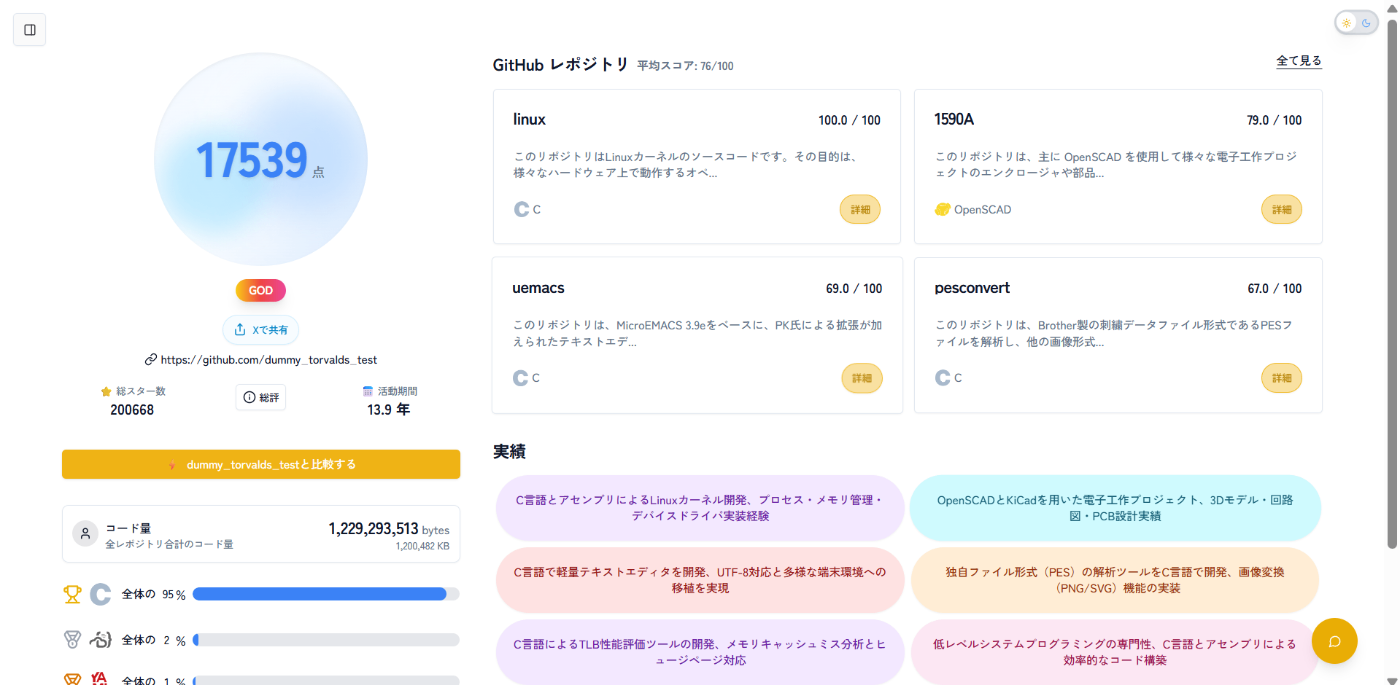This screenshot has height=685, width=1400.
Task: Click the OpenSCAD icon in 1590A card
Action: click(x=942, y=209)
